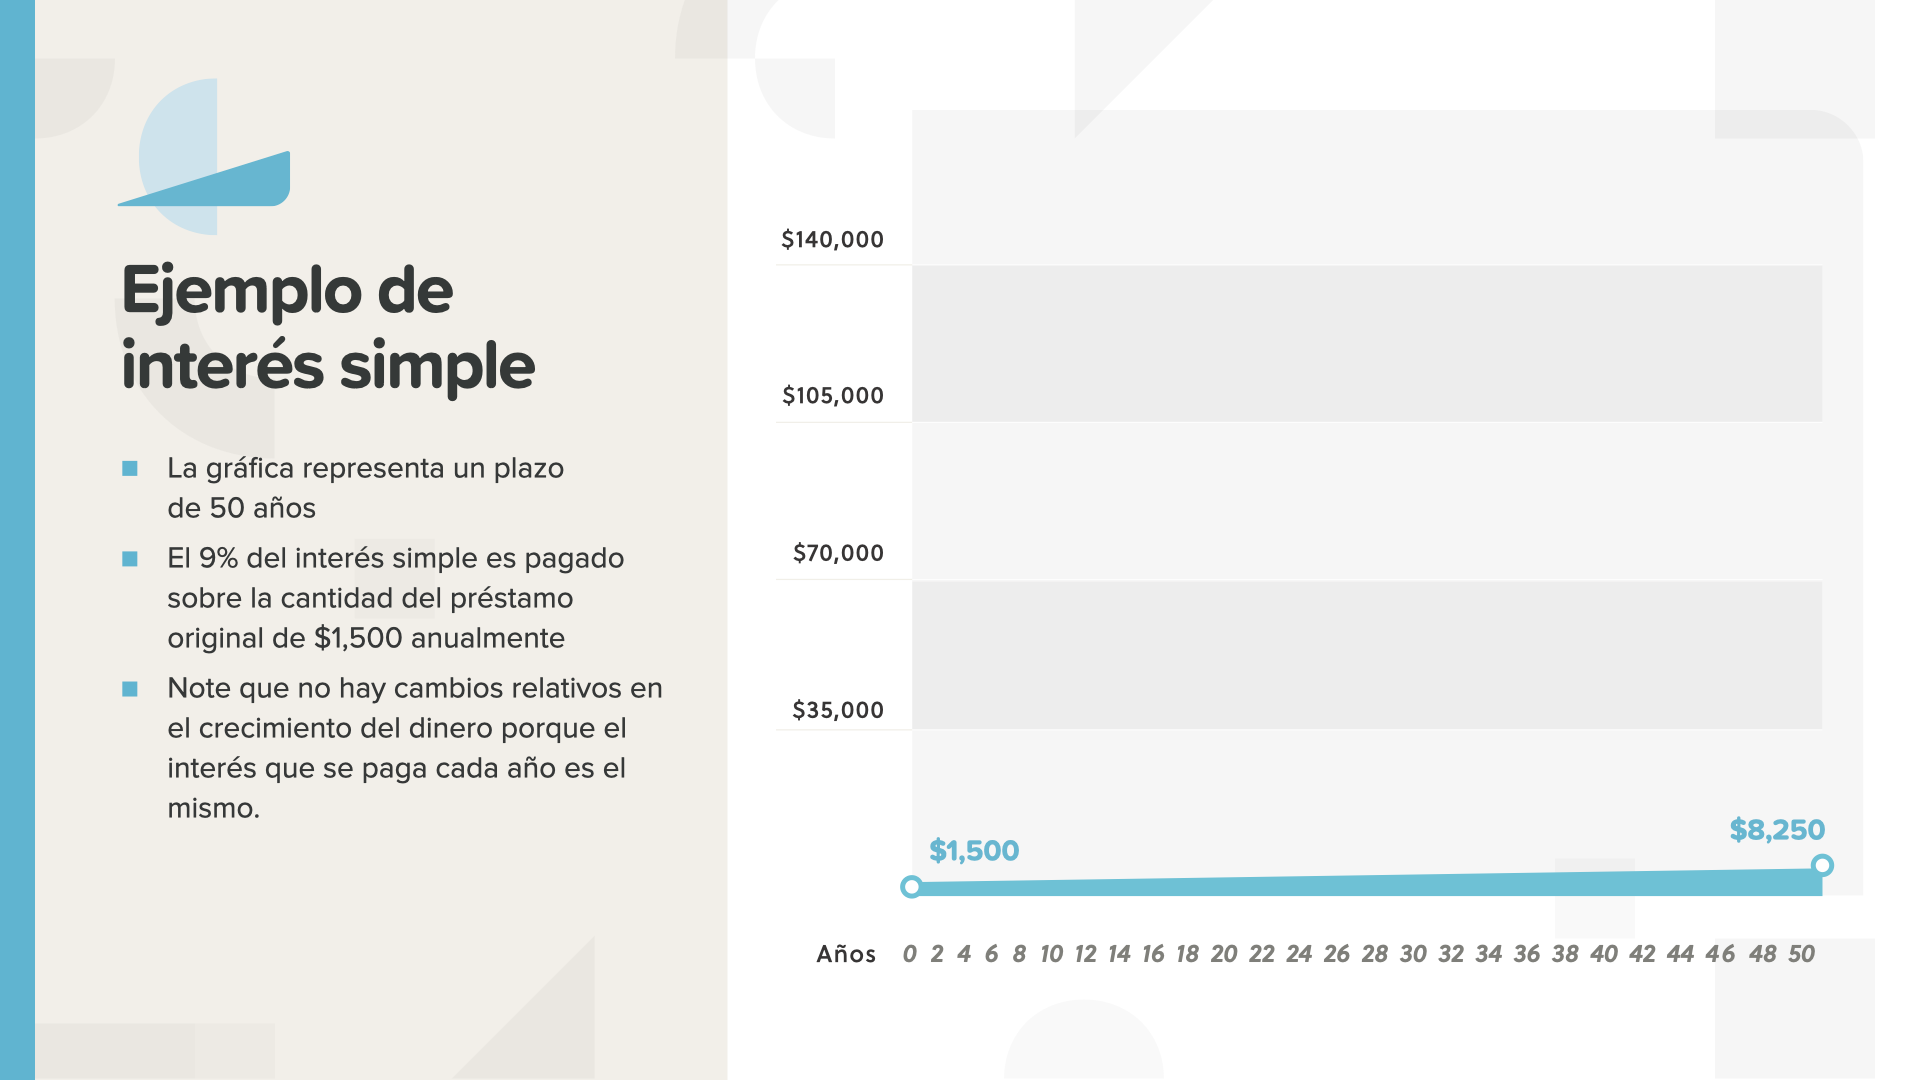Click the "Años" axis label
The width and height of the screenshot is (1920, 1080).
(x=846, y=954)
